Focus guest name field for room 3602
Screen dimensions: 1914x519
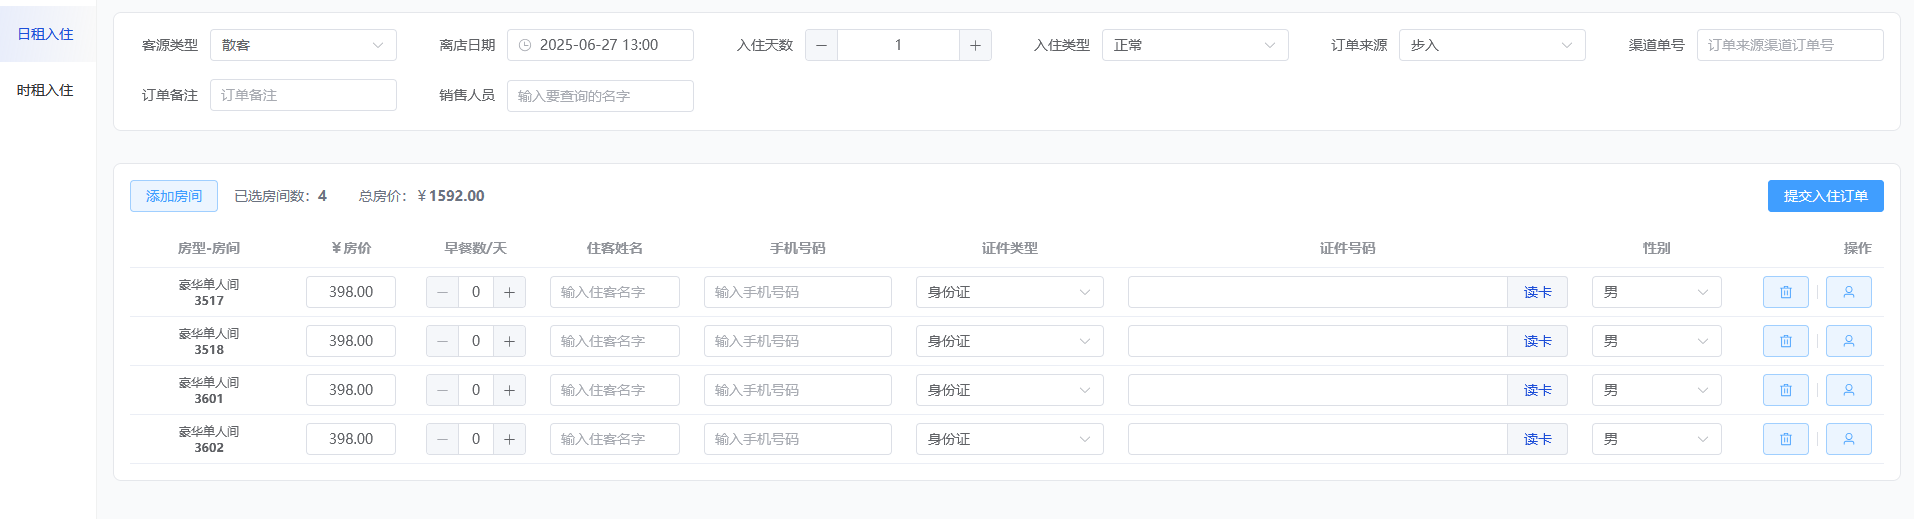615,439
